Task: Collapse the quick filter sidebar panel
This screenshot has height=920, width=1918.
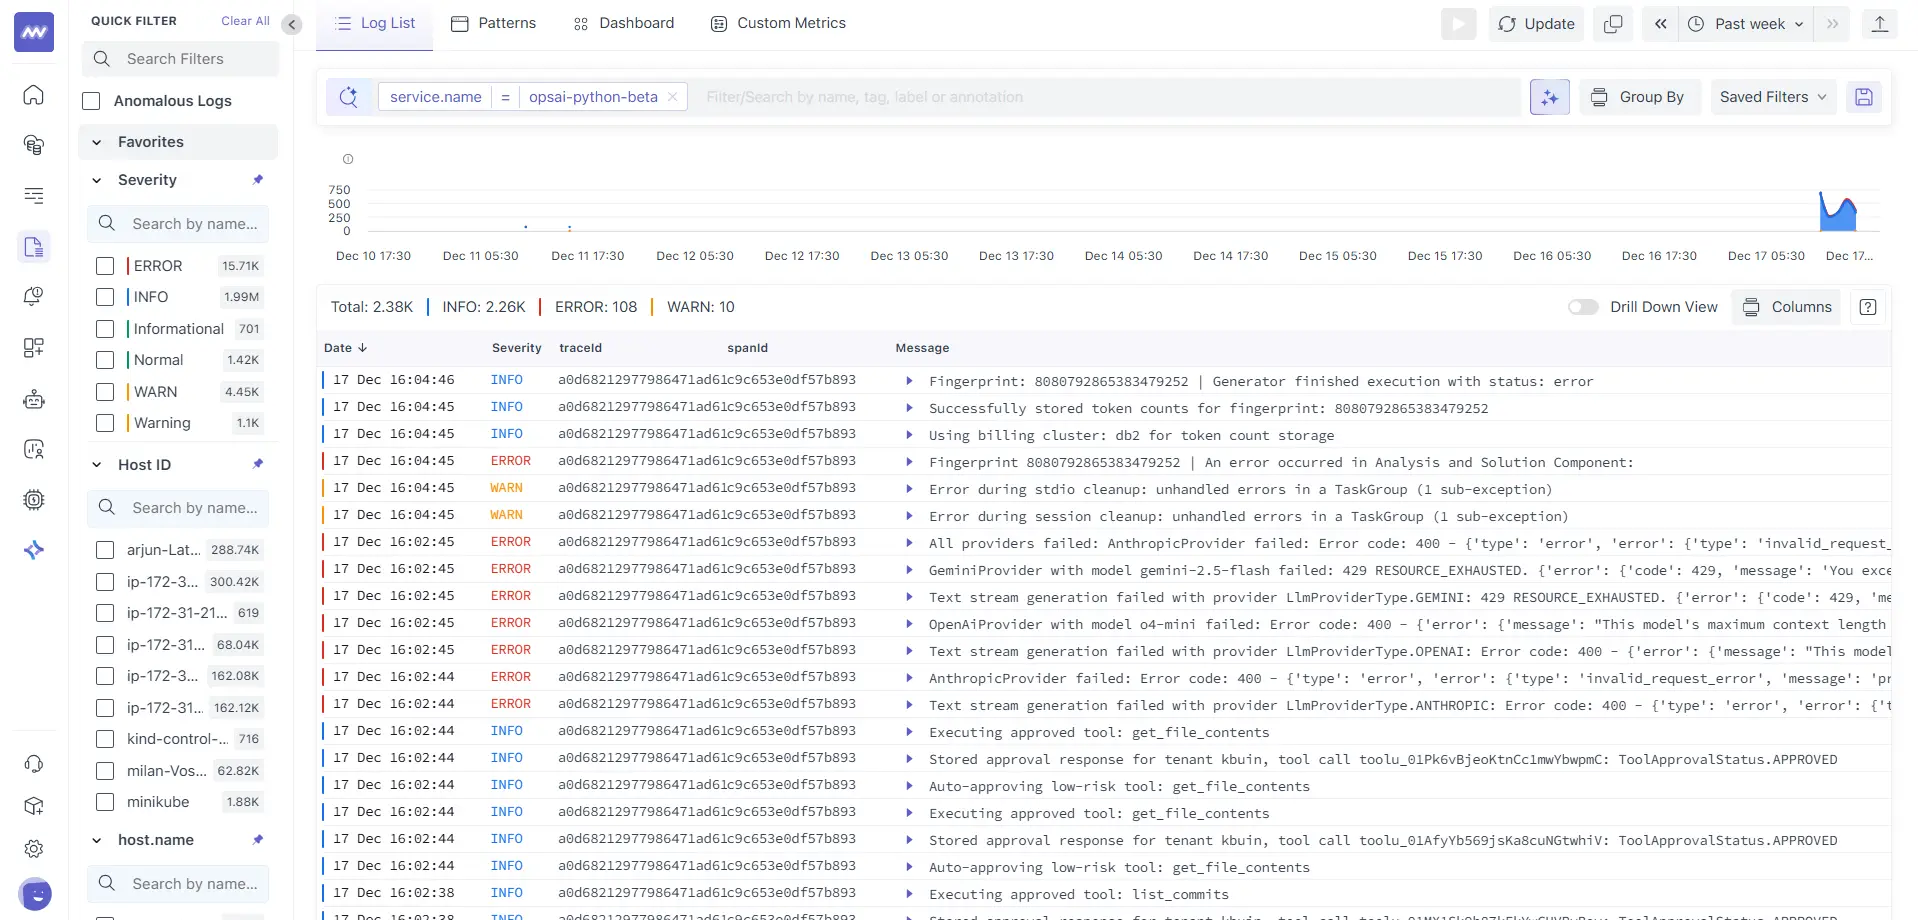Action: click(292, 24)
